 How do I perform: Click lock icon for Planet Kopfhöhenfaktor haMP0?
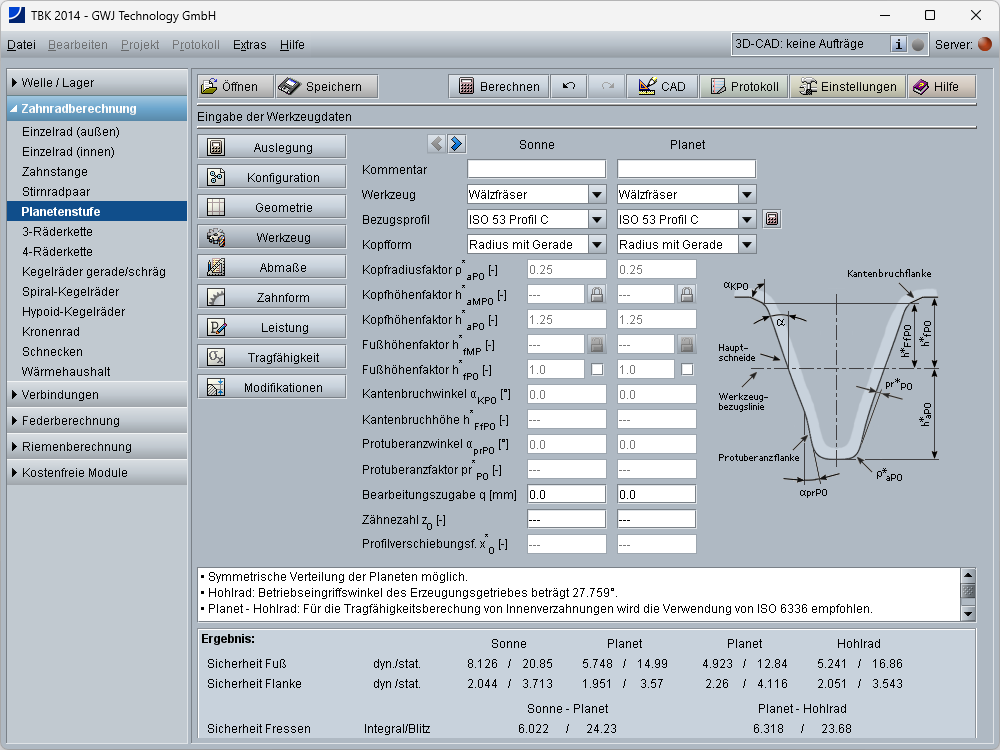coord(687,294)
